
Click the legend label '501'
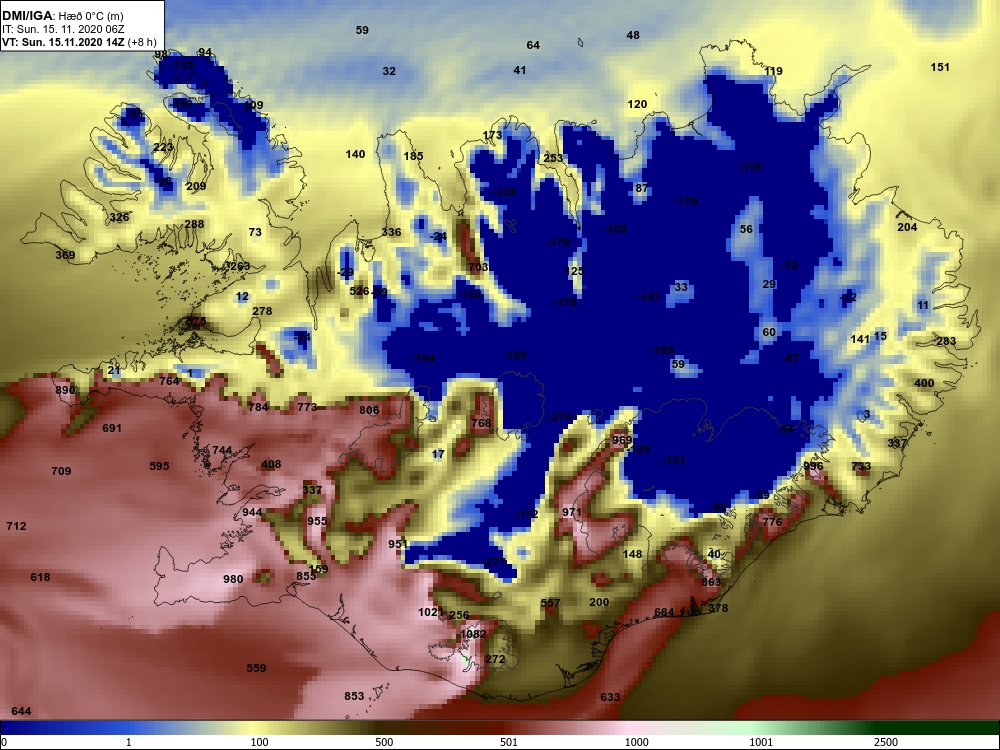coord(509,742)
